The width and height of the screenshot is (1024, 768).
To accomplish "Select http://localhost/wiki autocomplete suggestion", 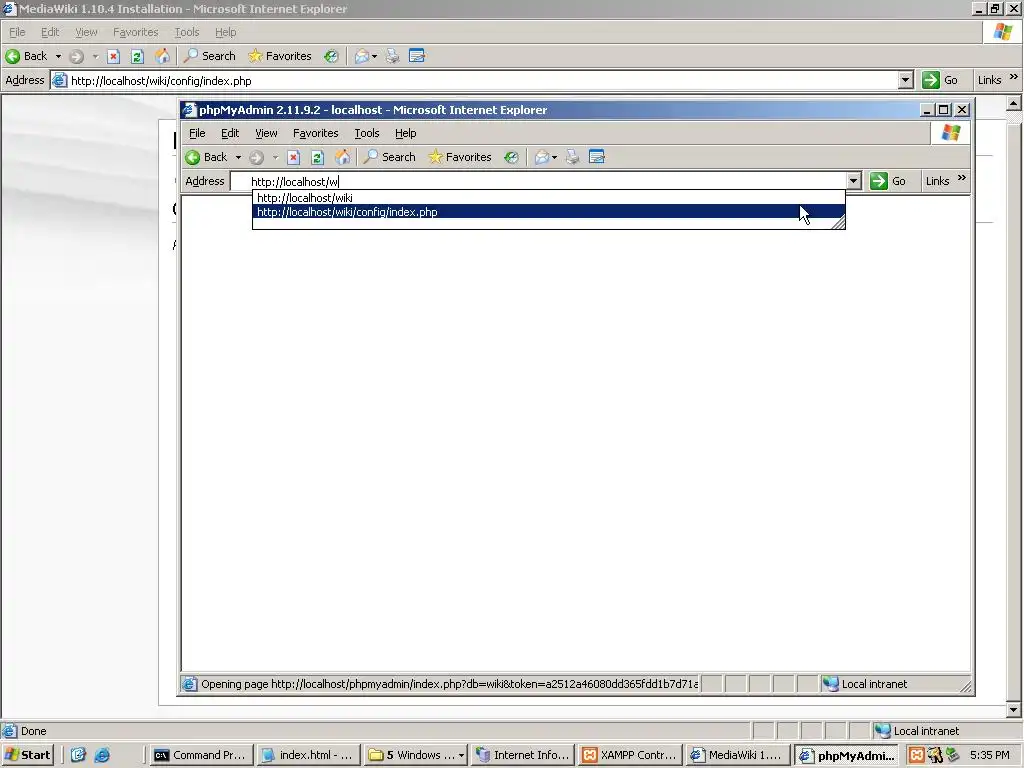I will tap(549, 197).
